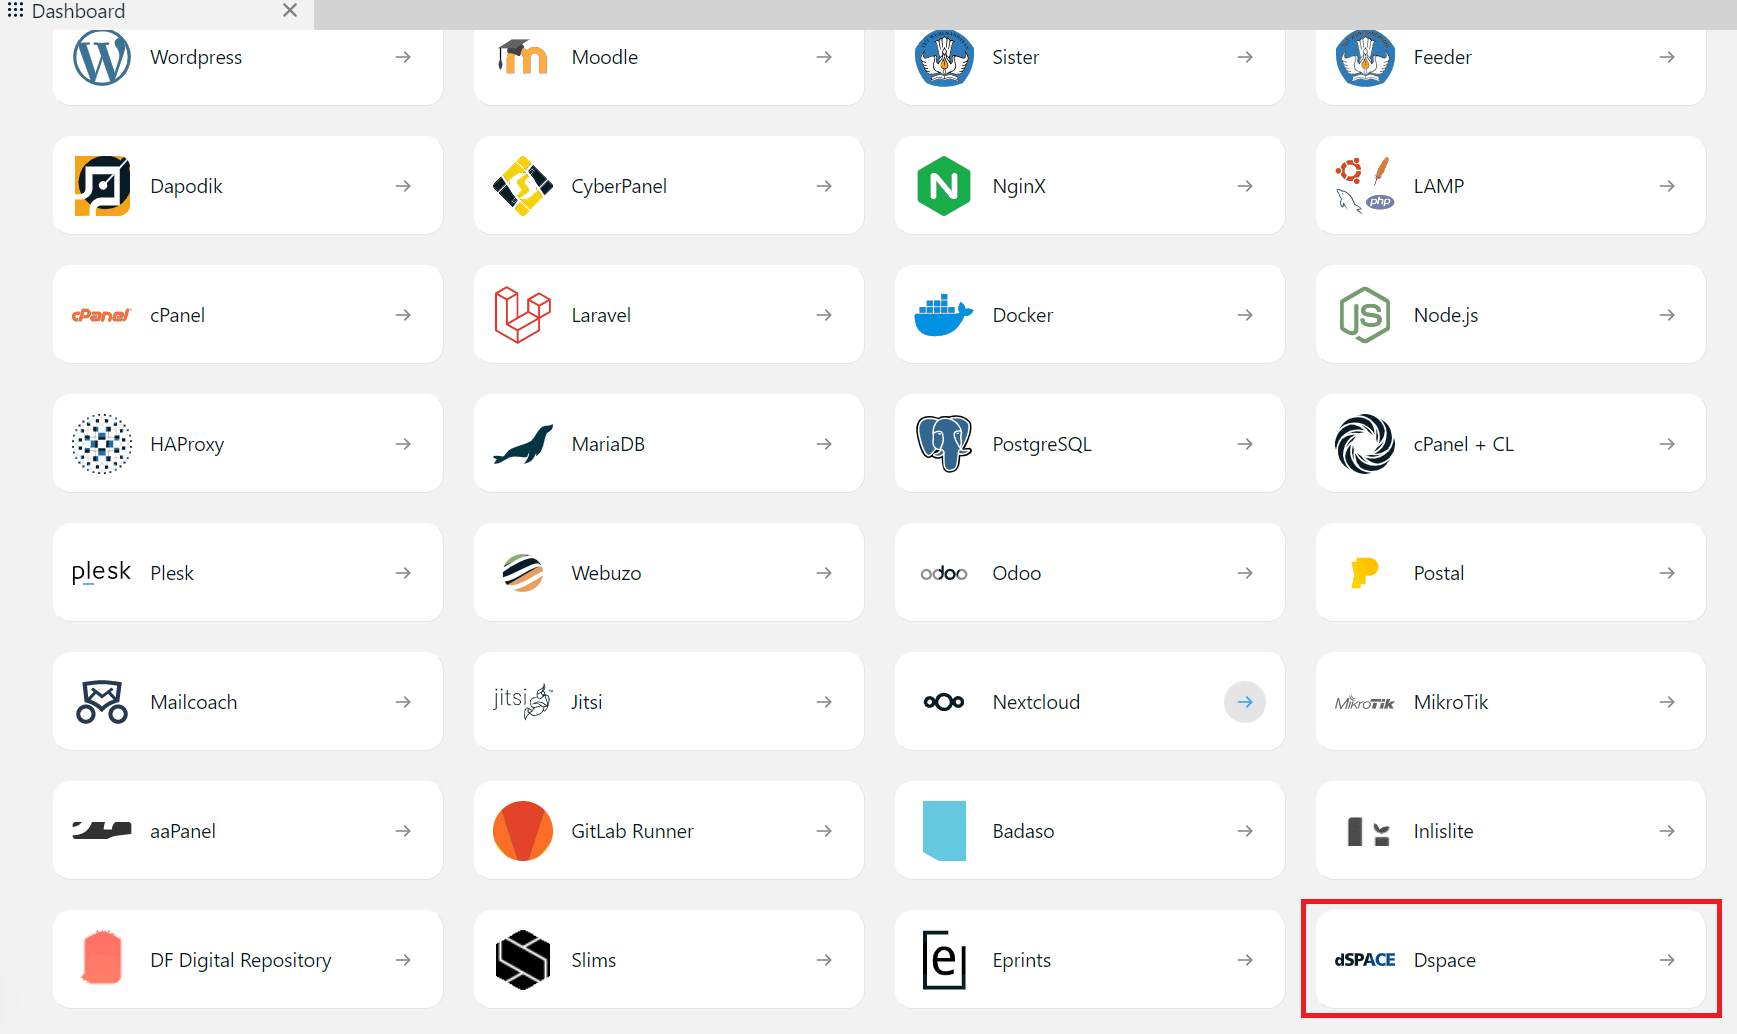Open the Moodle arrow button
This screenshot has height=1034, width=1737.
[x=823, y=57]
